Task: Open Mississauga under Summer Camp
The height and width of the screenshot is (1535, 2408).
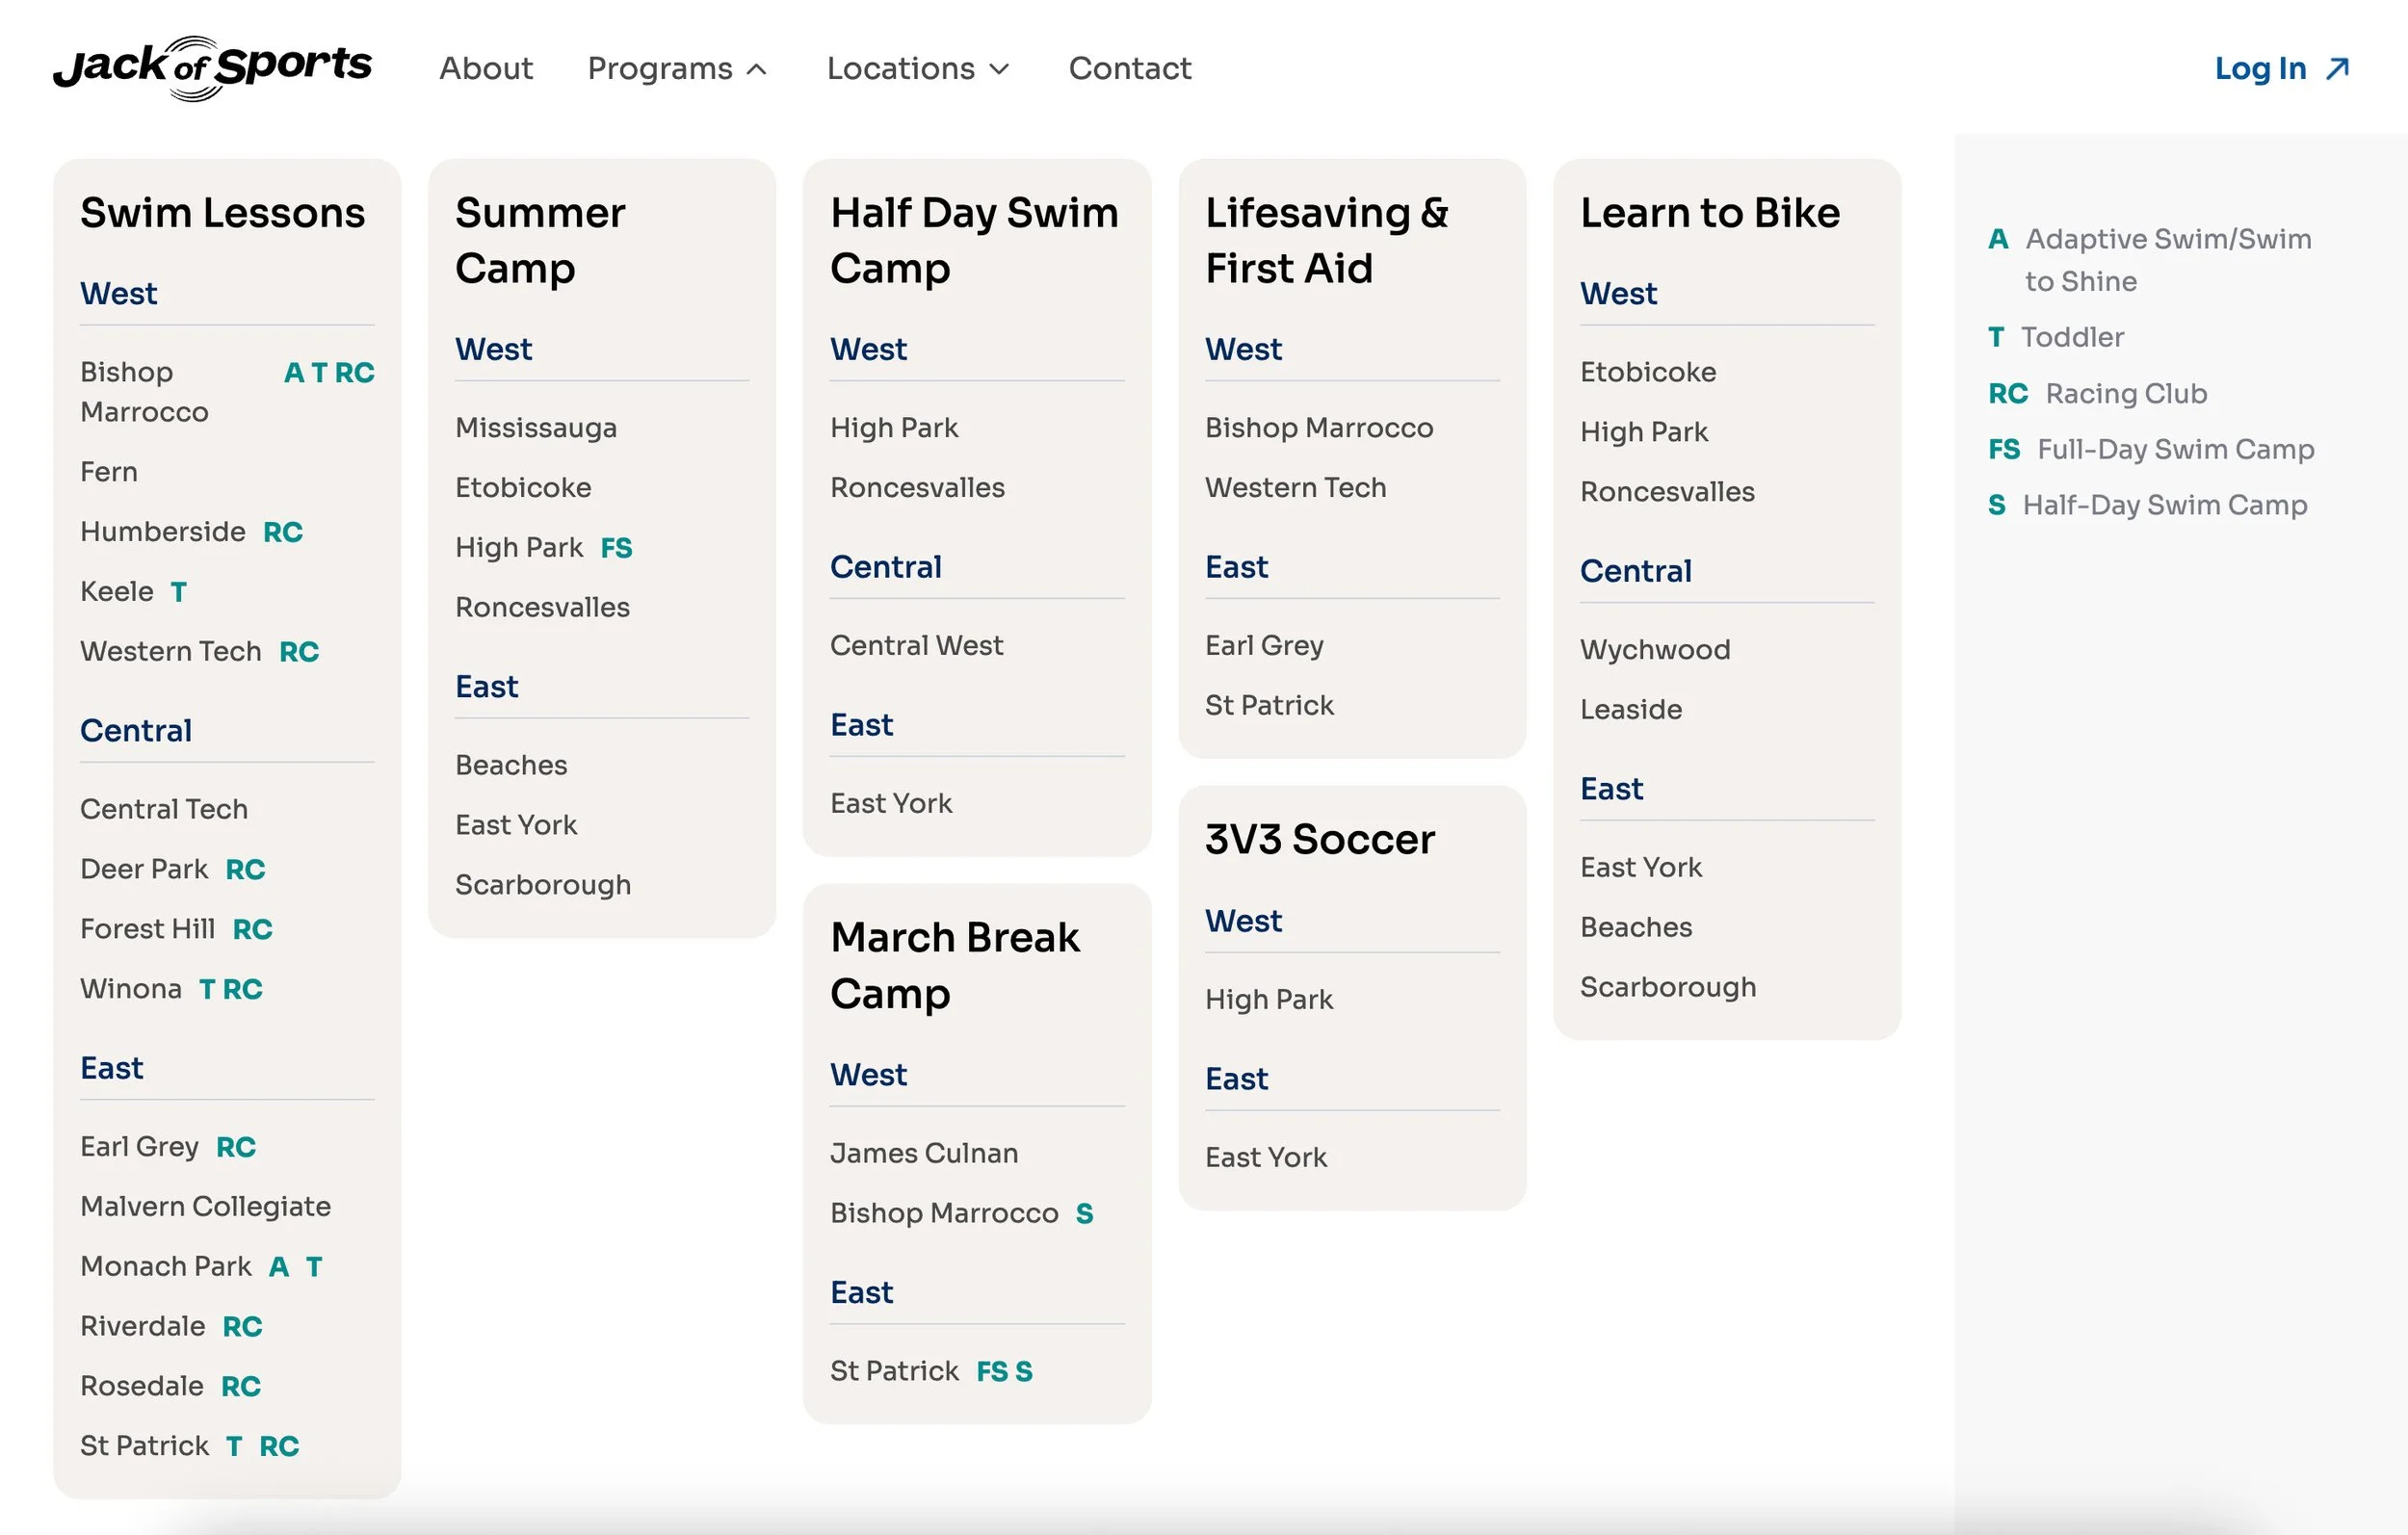Action: [x=536, y=428]
